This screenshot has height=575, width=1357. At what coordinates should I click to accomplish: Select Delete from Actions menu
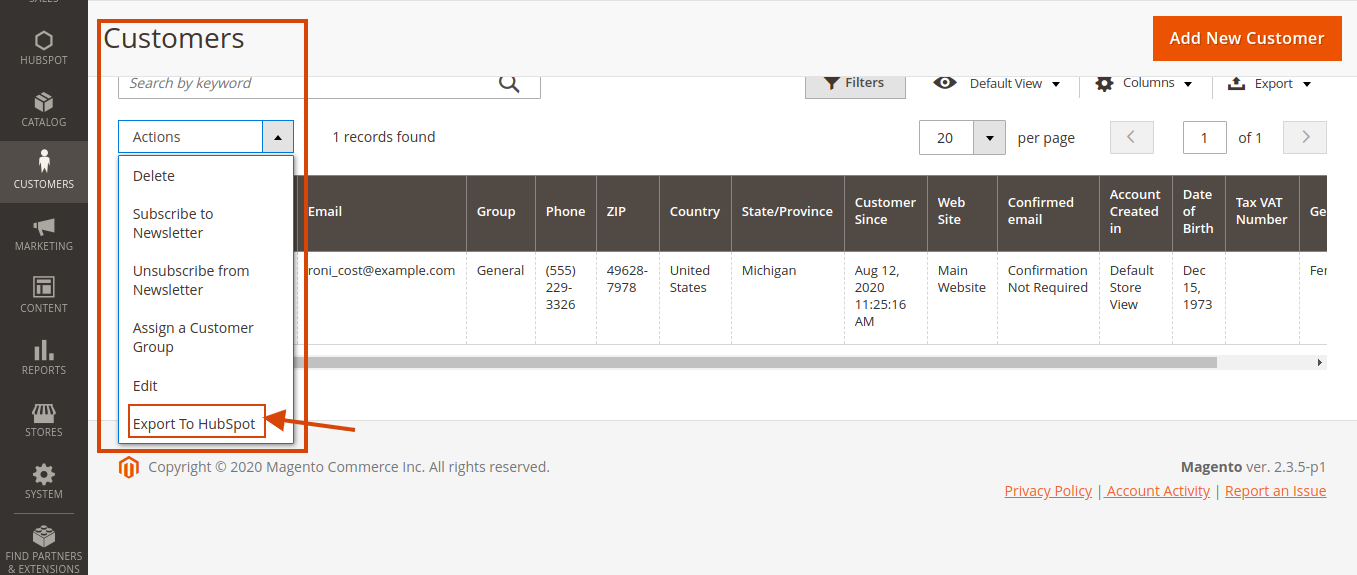click(x=154, y=176)
